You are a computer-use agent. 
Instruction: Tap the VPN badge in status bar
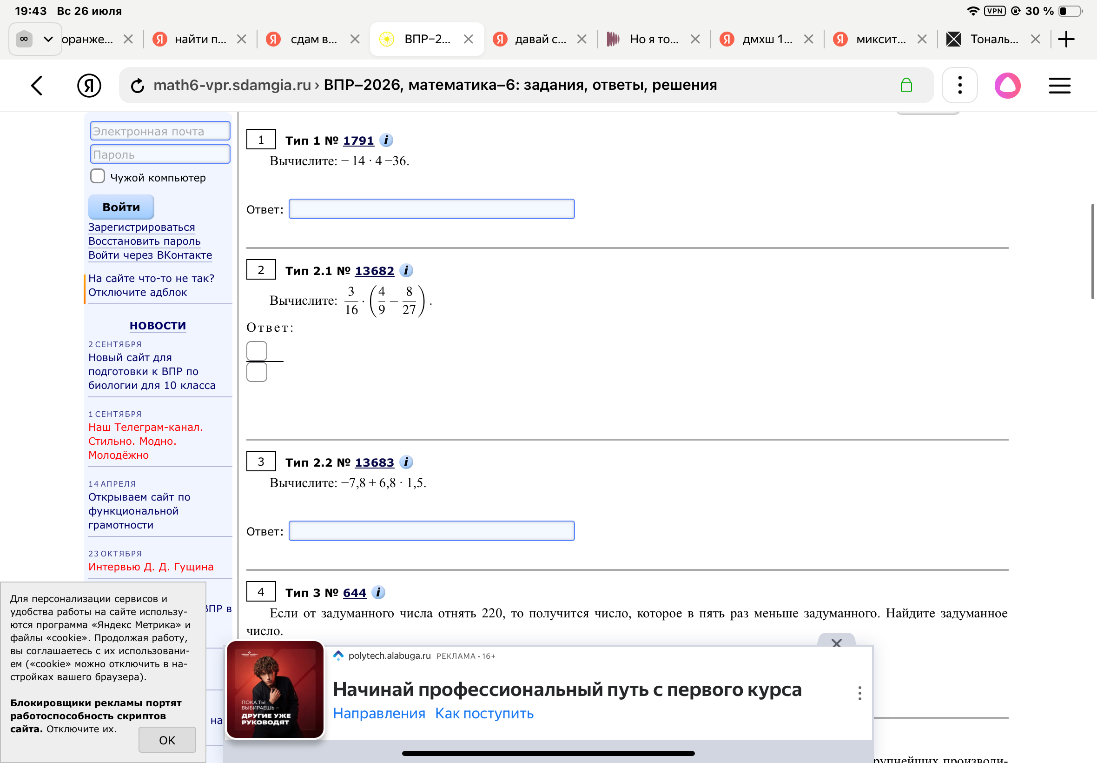(x=994, y=11)
